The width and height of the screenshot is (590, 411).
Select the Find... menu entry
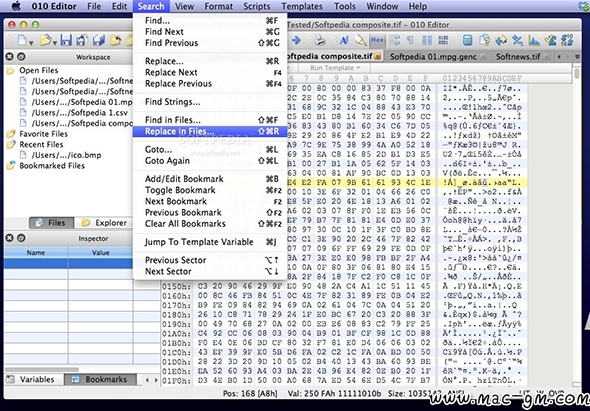click(210, 20)
